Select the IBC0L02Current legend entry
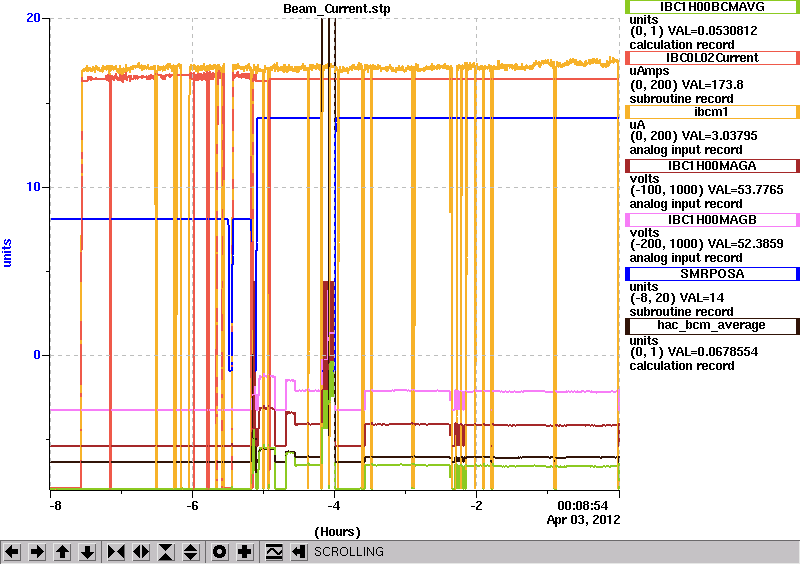This screenshot has height=564, width=800. point(712,58)
